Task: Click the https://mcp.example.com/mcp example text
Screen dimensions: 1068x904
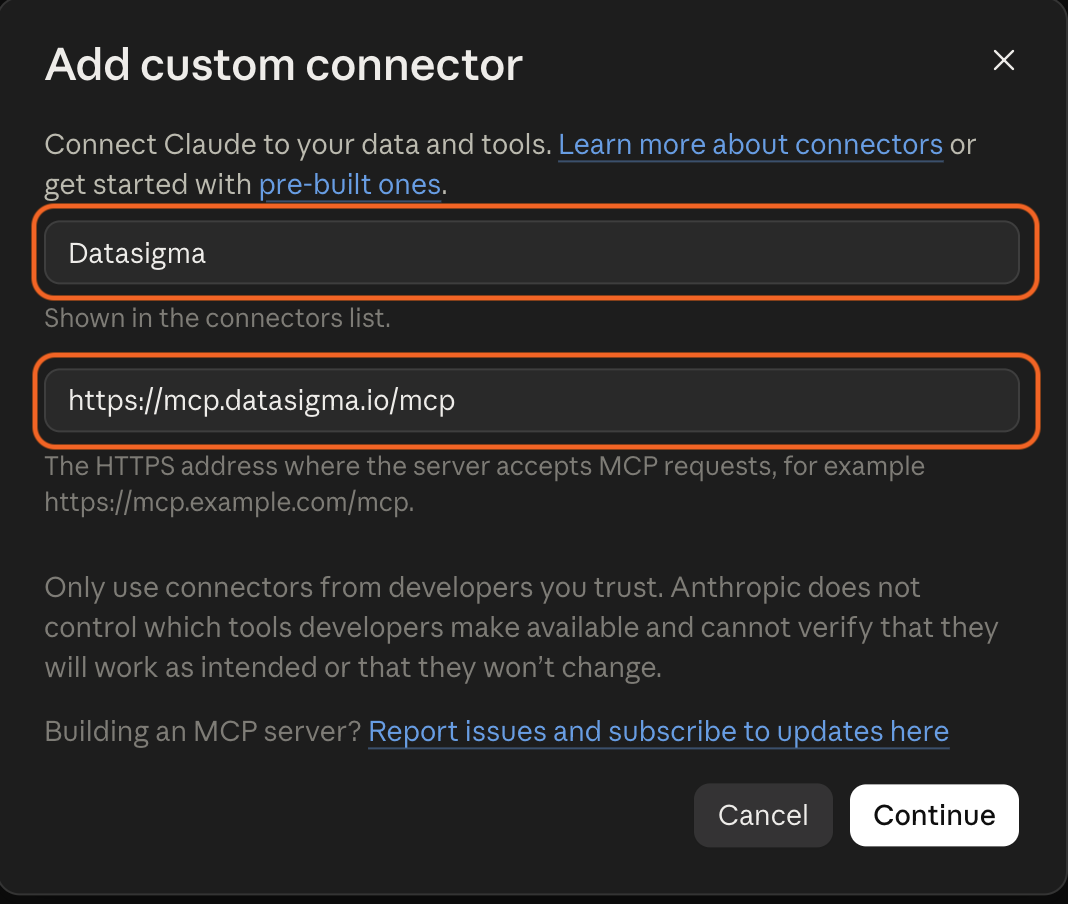Action: point(229,502)
